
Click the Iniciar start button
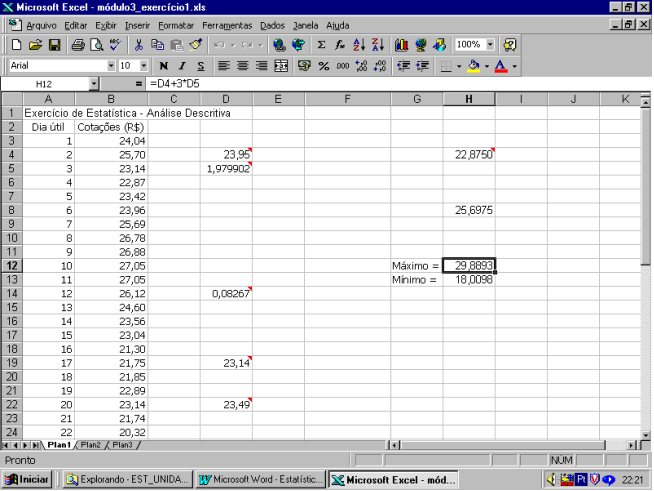point(28,479)
